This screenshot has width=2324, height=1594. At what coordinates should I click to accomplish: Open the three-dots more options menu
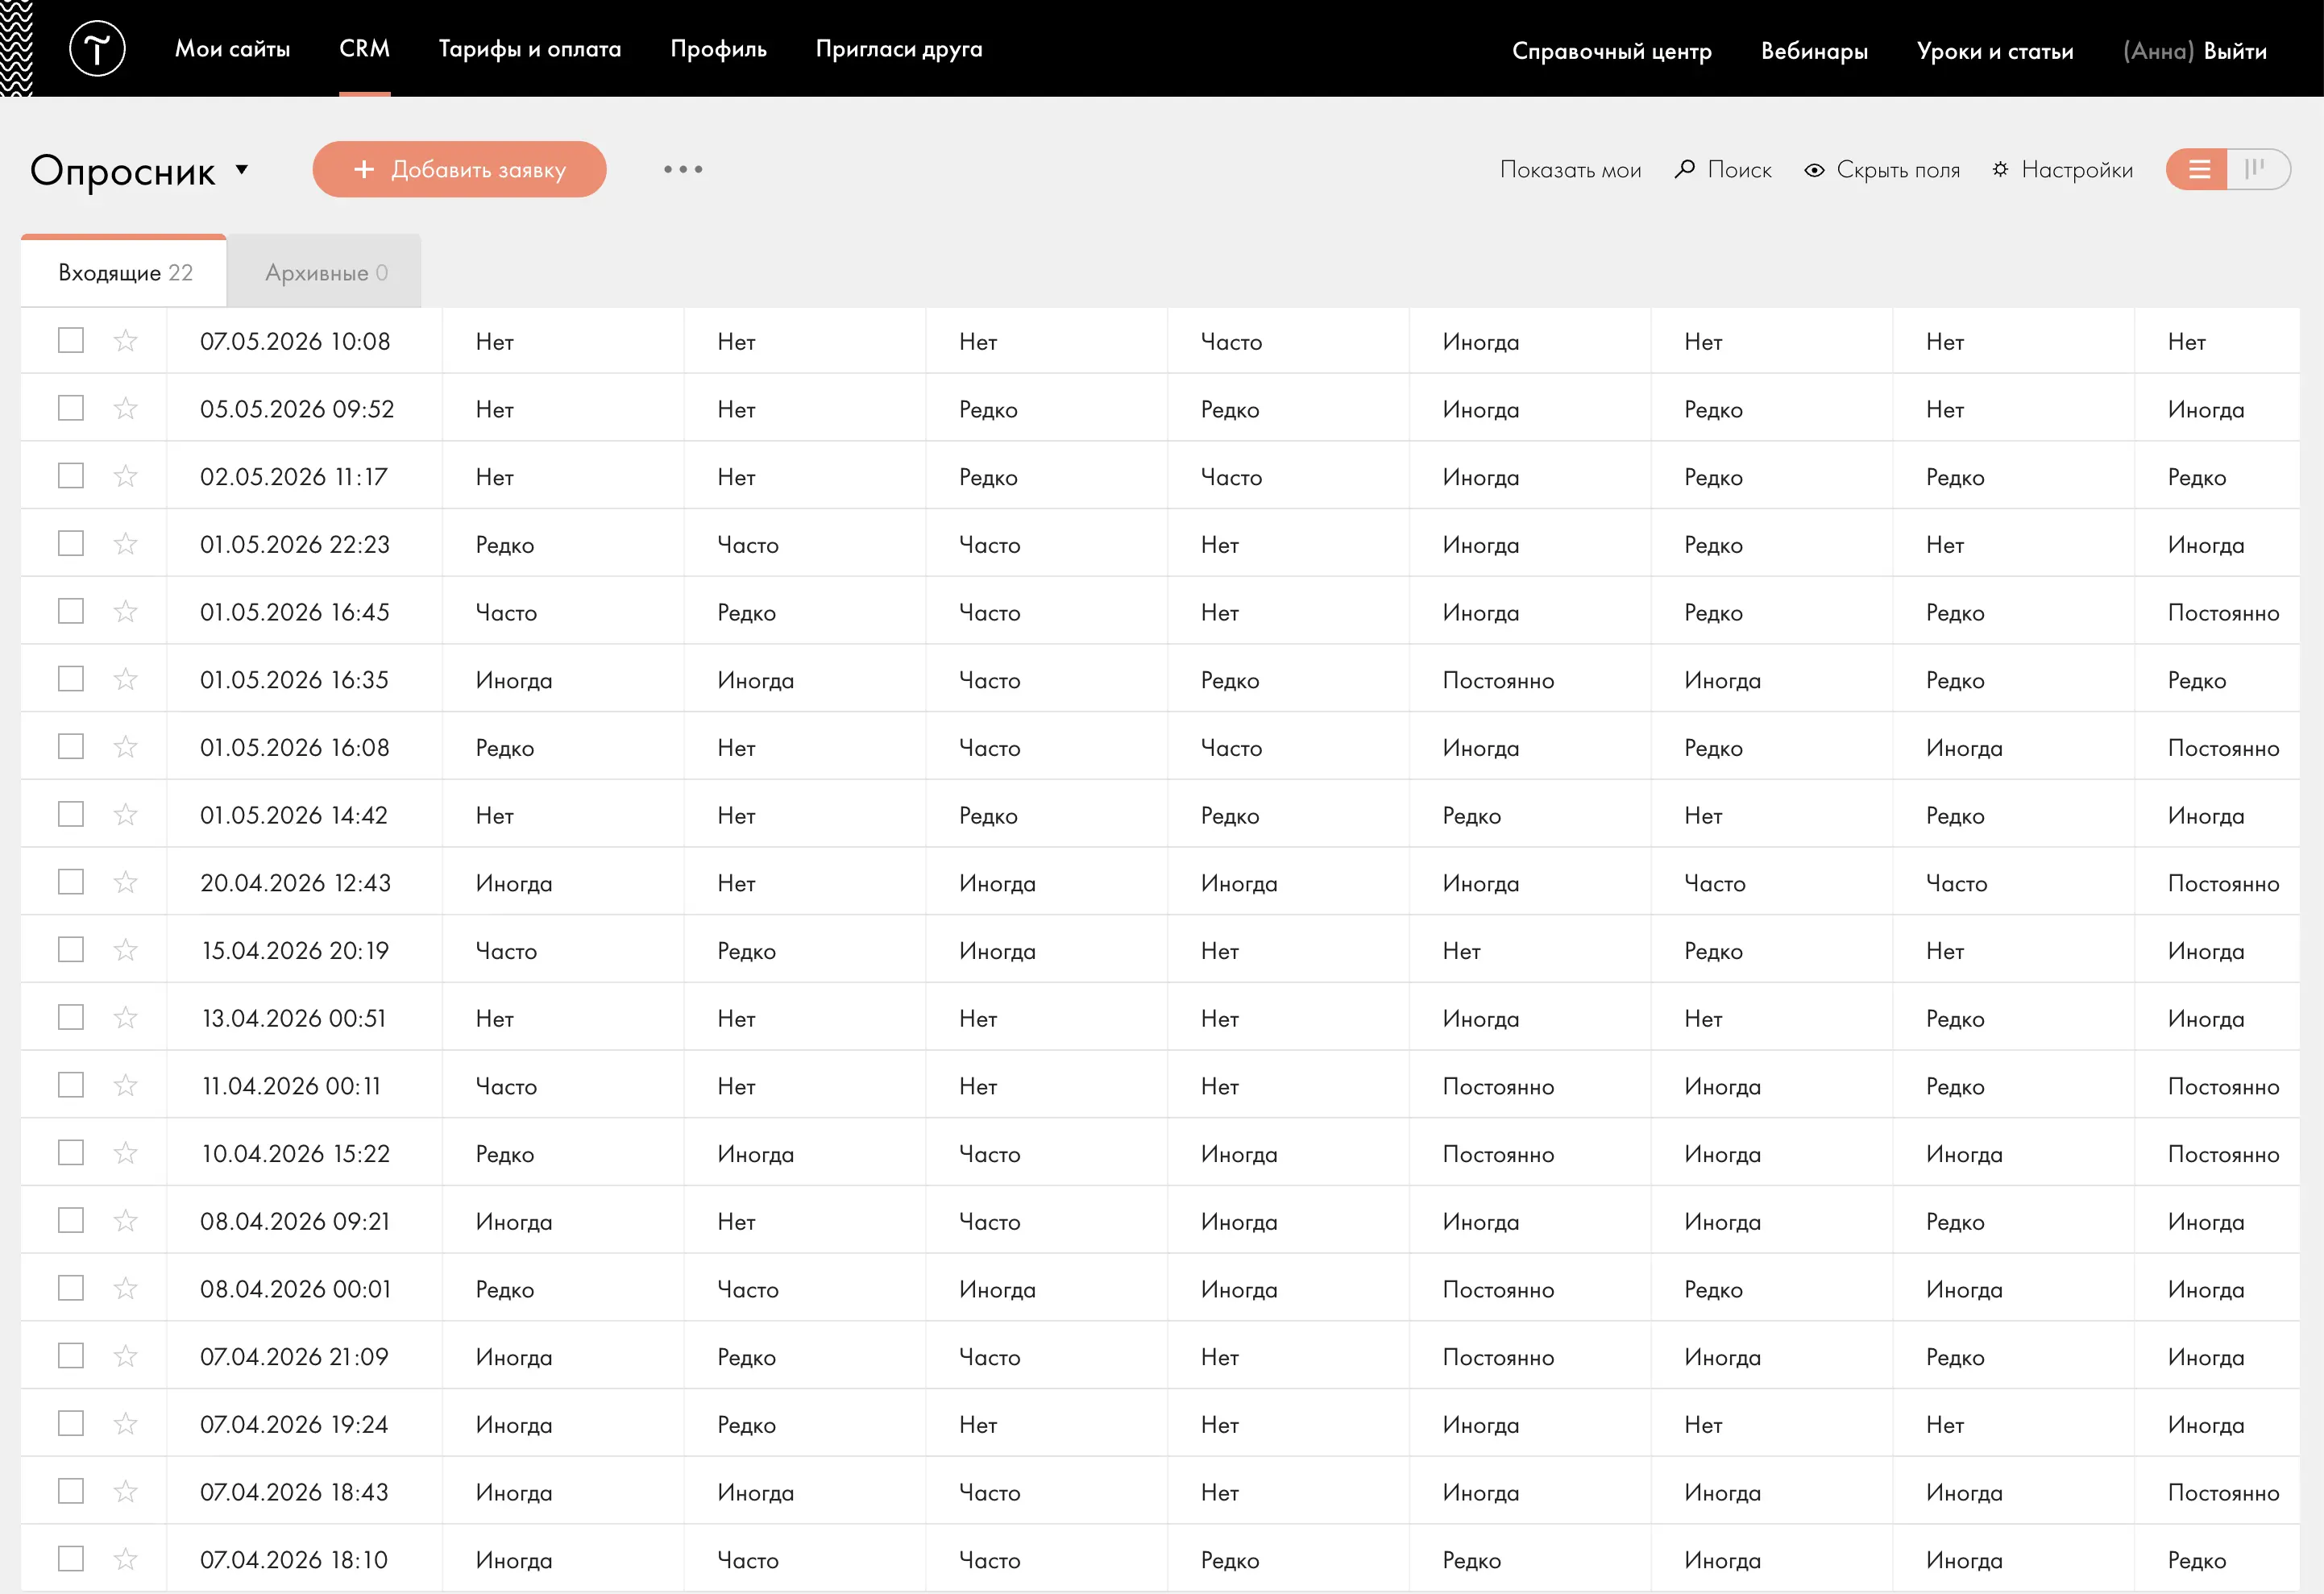pyautogui.click(x=683, y=169)
